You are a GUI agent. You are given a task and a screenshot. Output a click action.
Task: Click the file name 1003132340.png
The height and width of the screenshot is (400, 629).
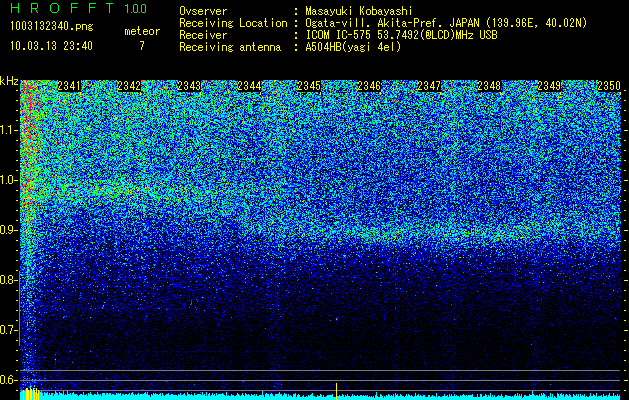pos(52,27)
